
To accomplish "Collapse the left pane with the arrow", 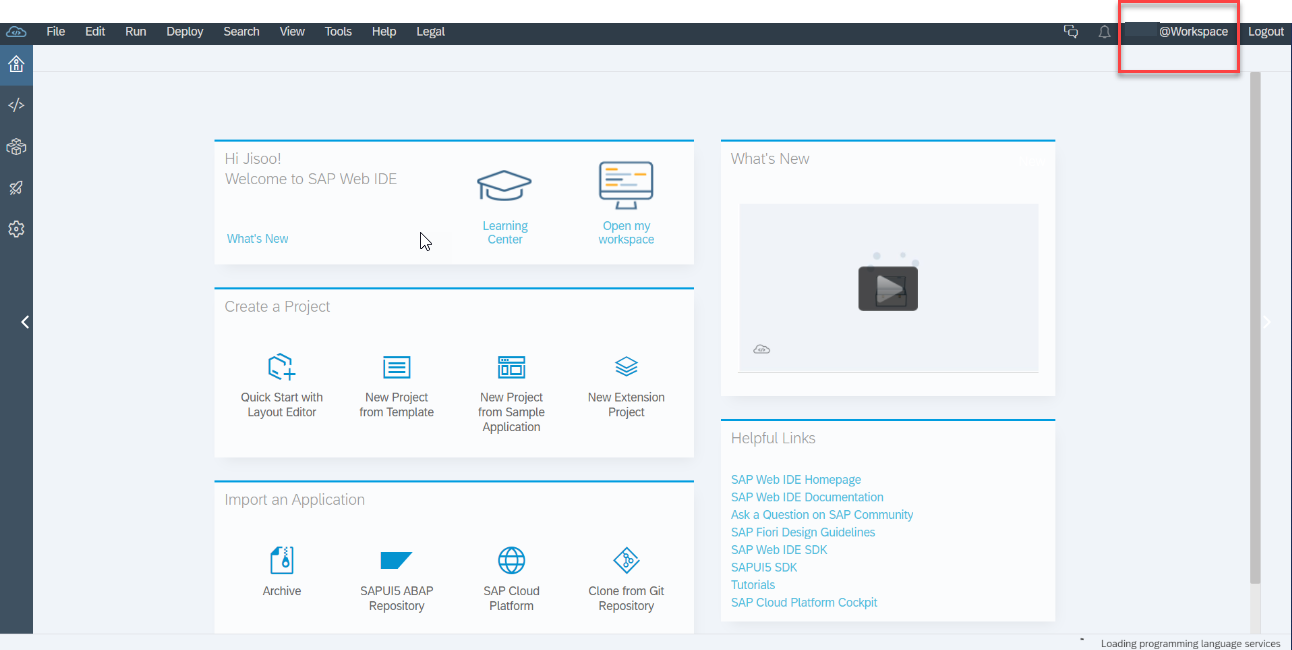I will pyautogui.click(x=25, y=322).
